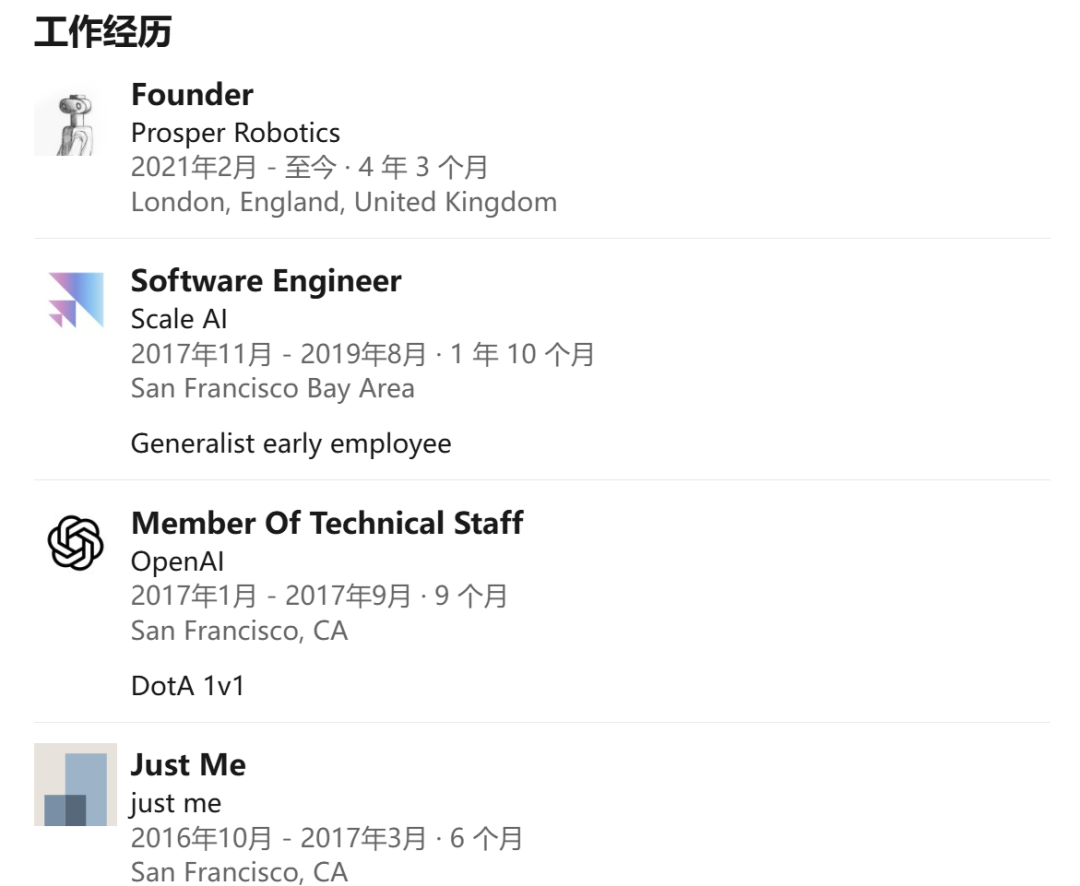Image resolution: width=1080 pixels, height=886 pixels.
Task: Click London, England, United Kingdom location
Action: click(x=344, y=202)
